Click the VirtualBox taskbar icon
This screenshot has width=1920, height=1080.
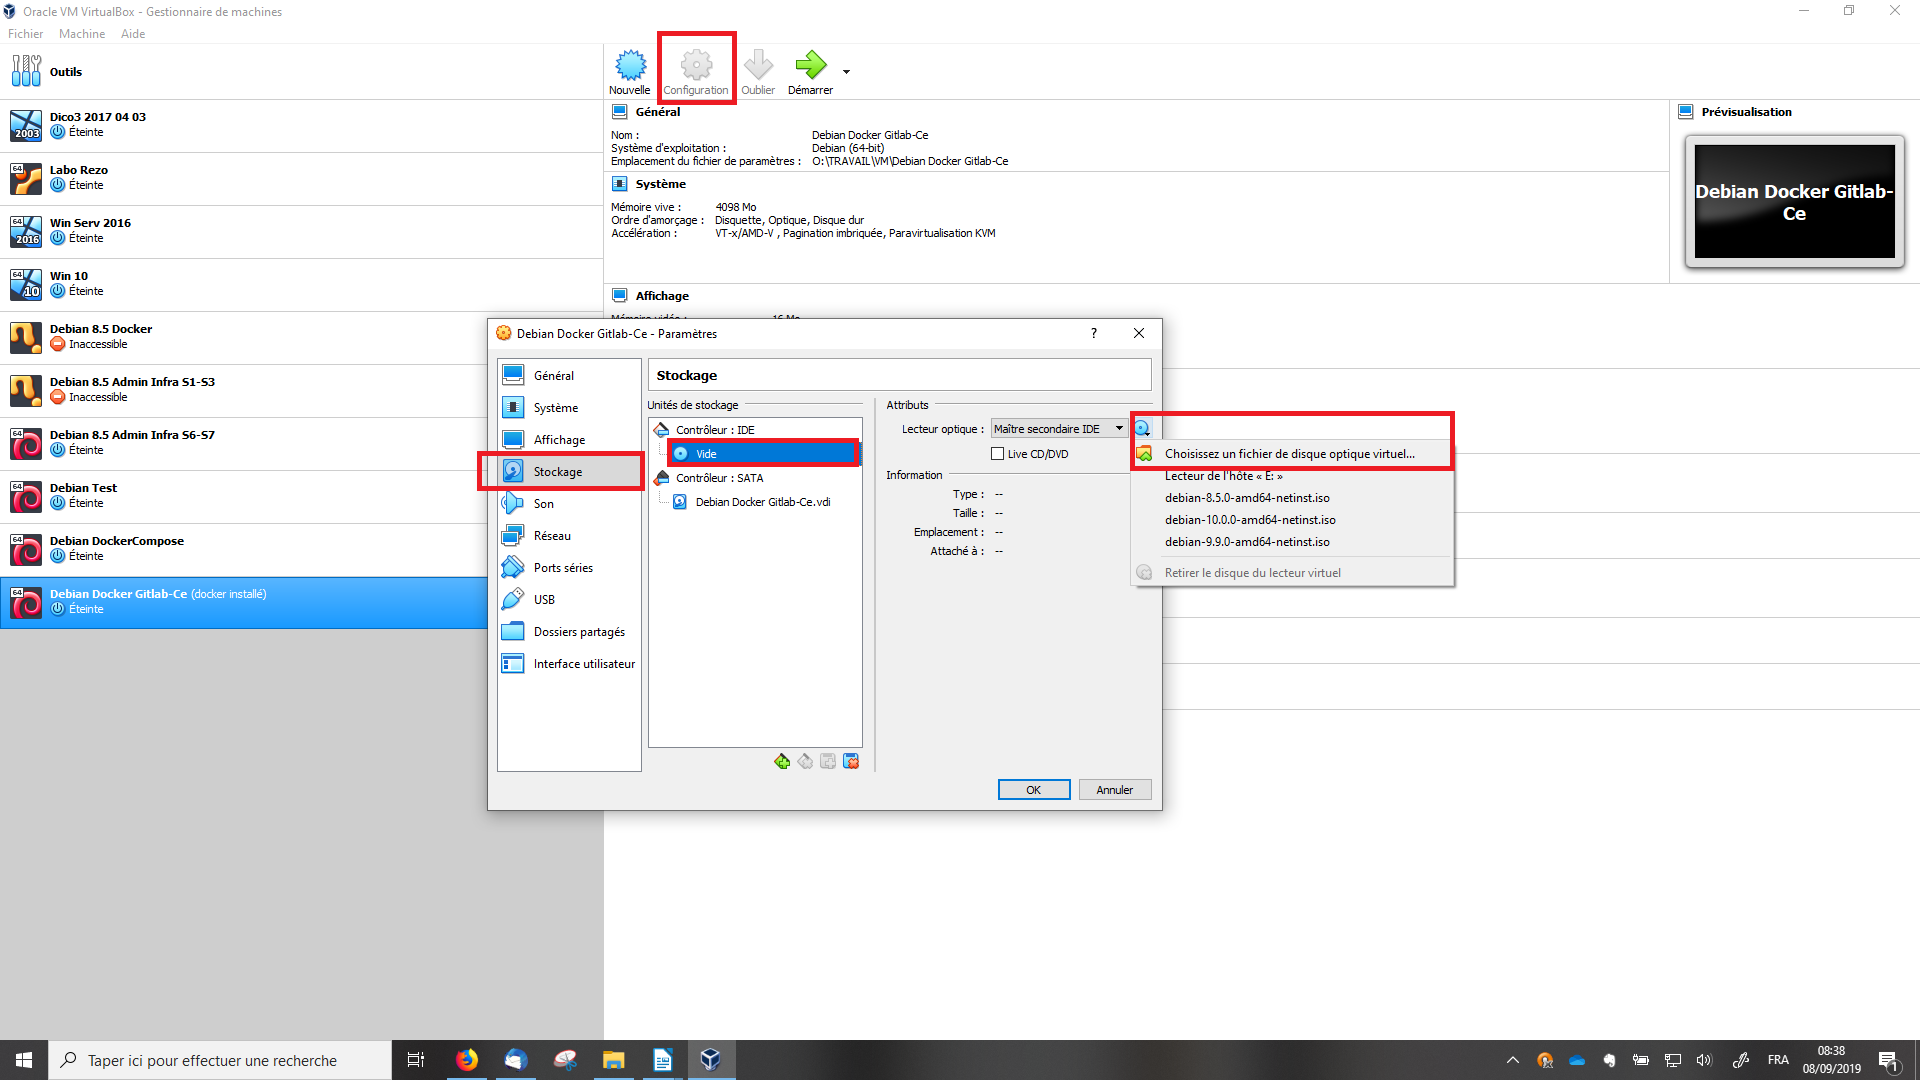(x=711, y=1060)
